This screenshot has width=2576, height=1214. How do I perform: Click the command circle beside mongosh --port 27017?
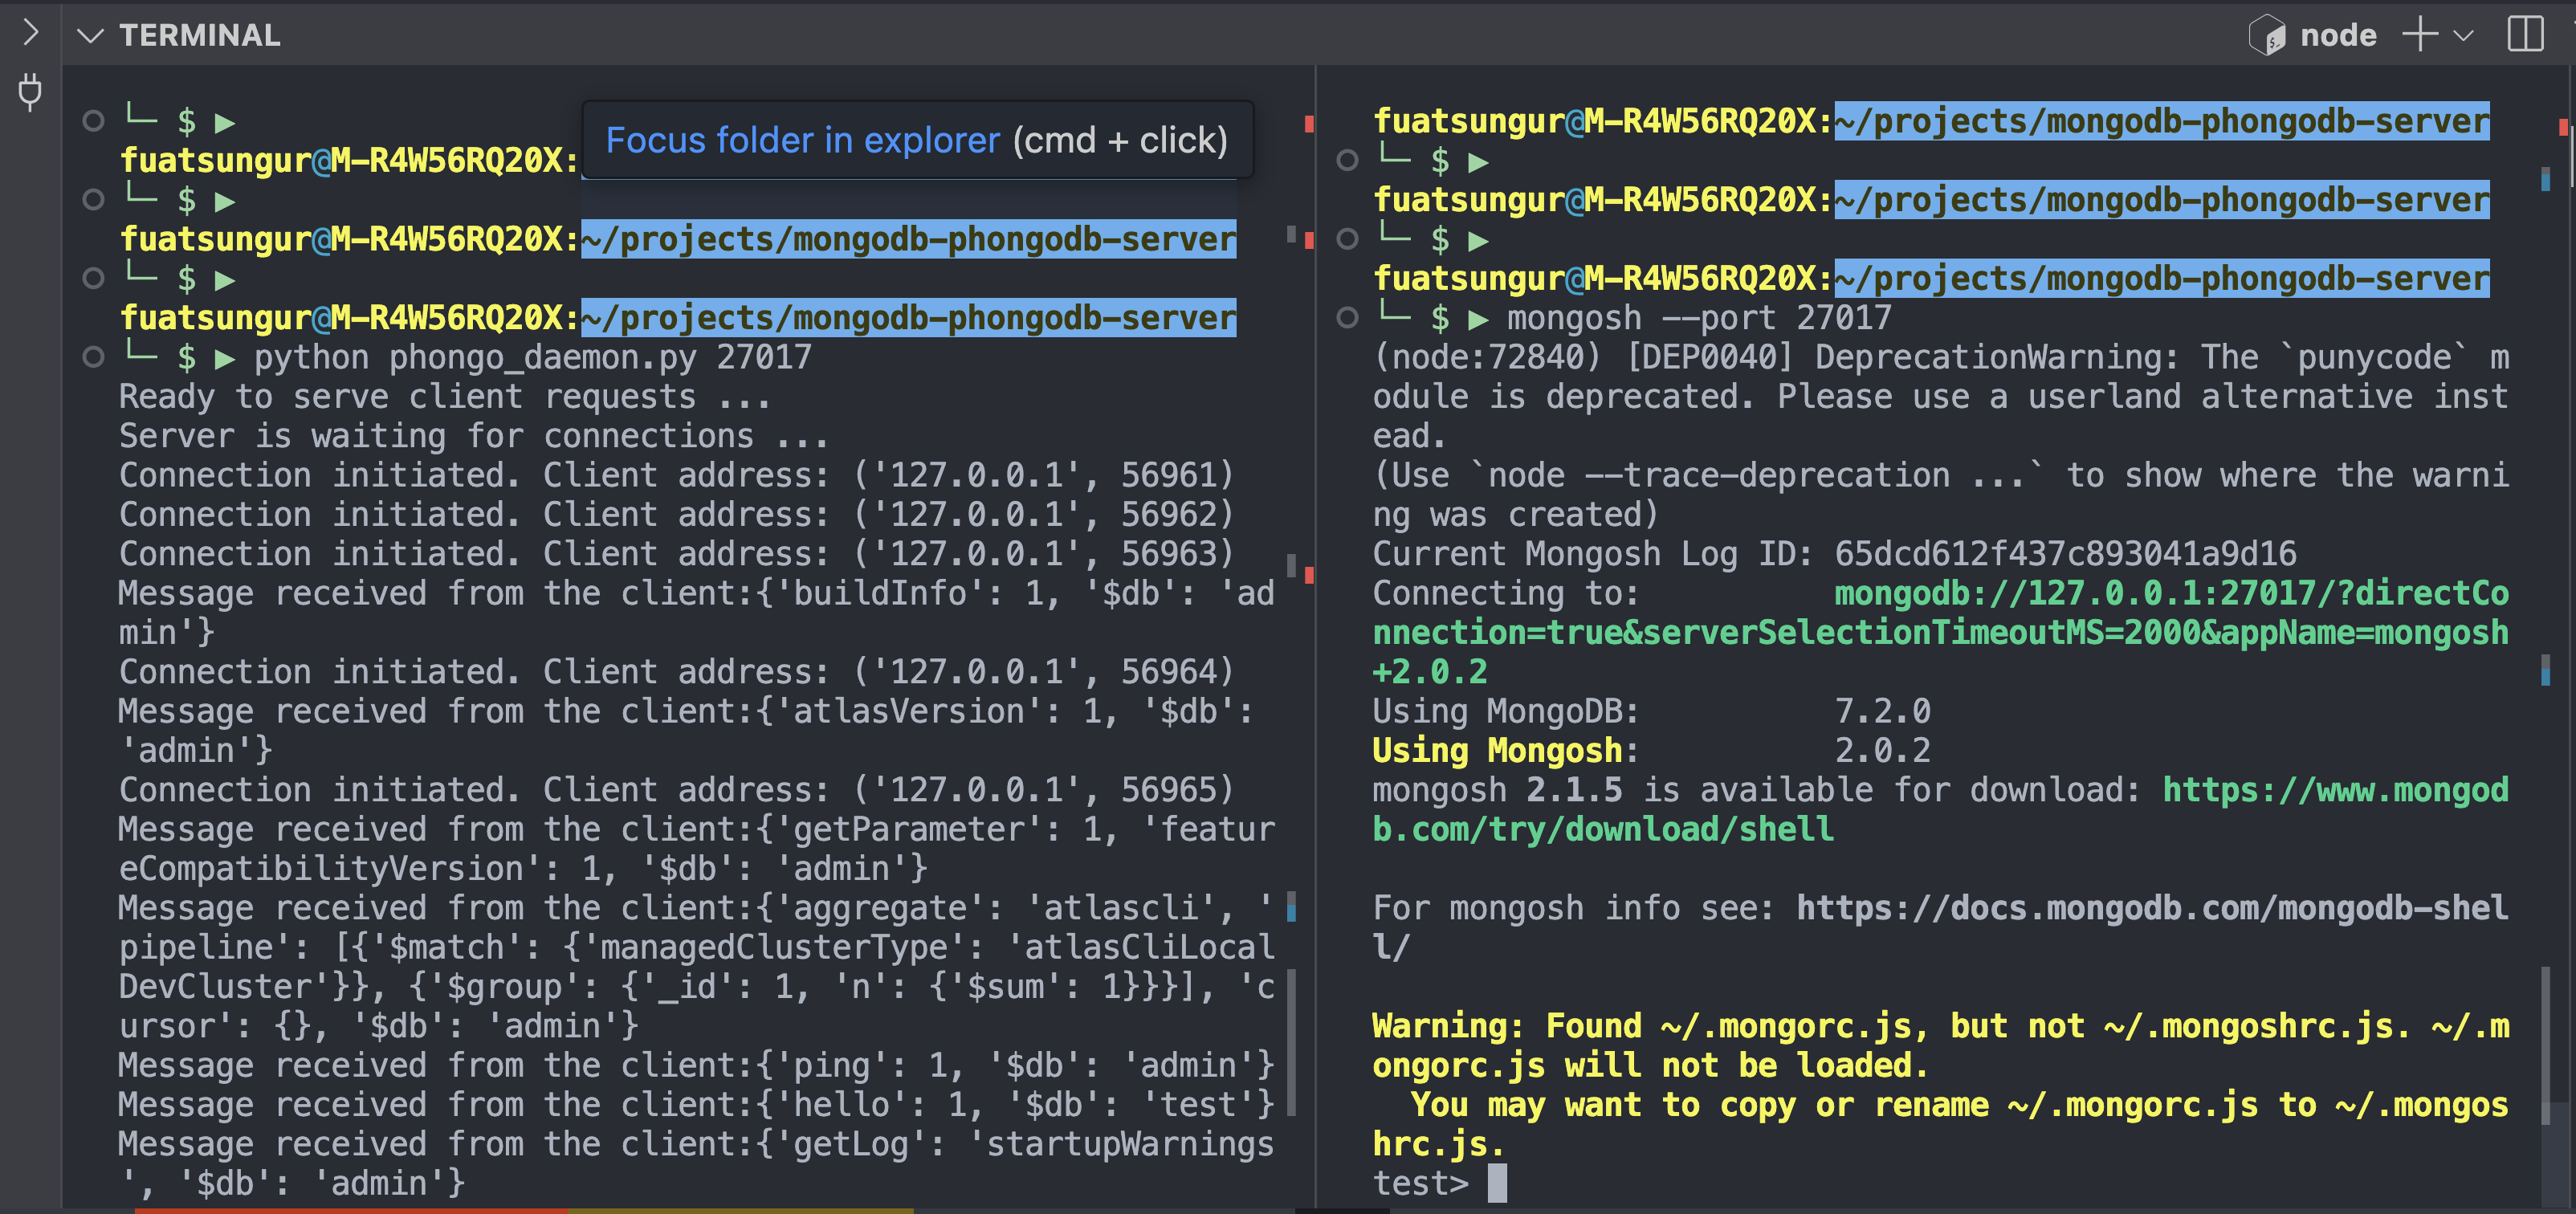pyautogui.click(x=1348, y=318)
